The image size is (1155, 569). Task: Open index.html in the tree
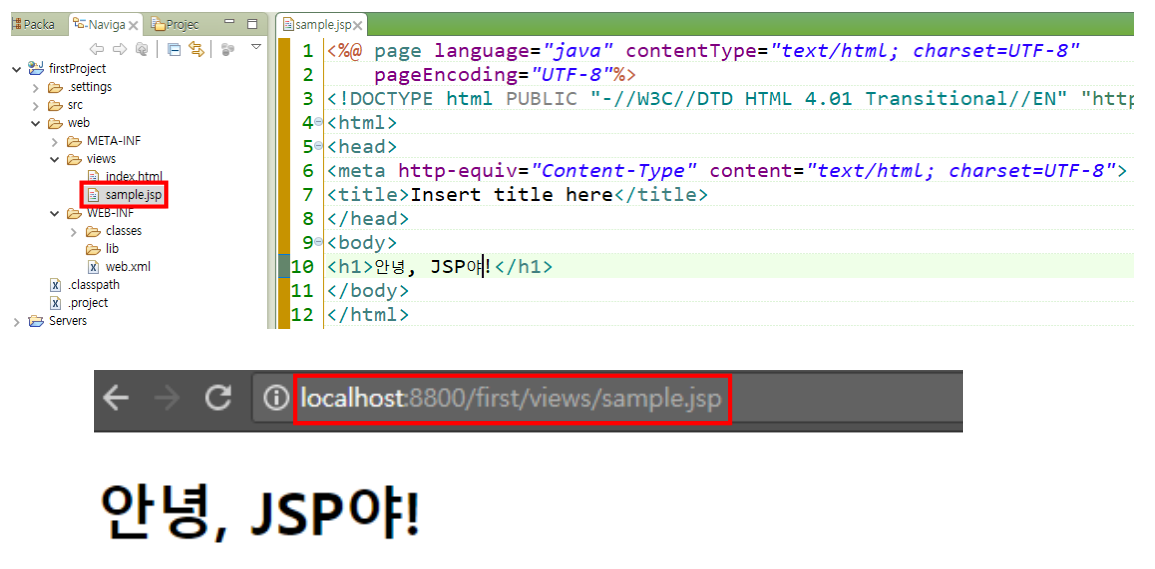point(133,177)
